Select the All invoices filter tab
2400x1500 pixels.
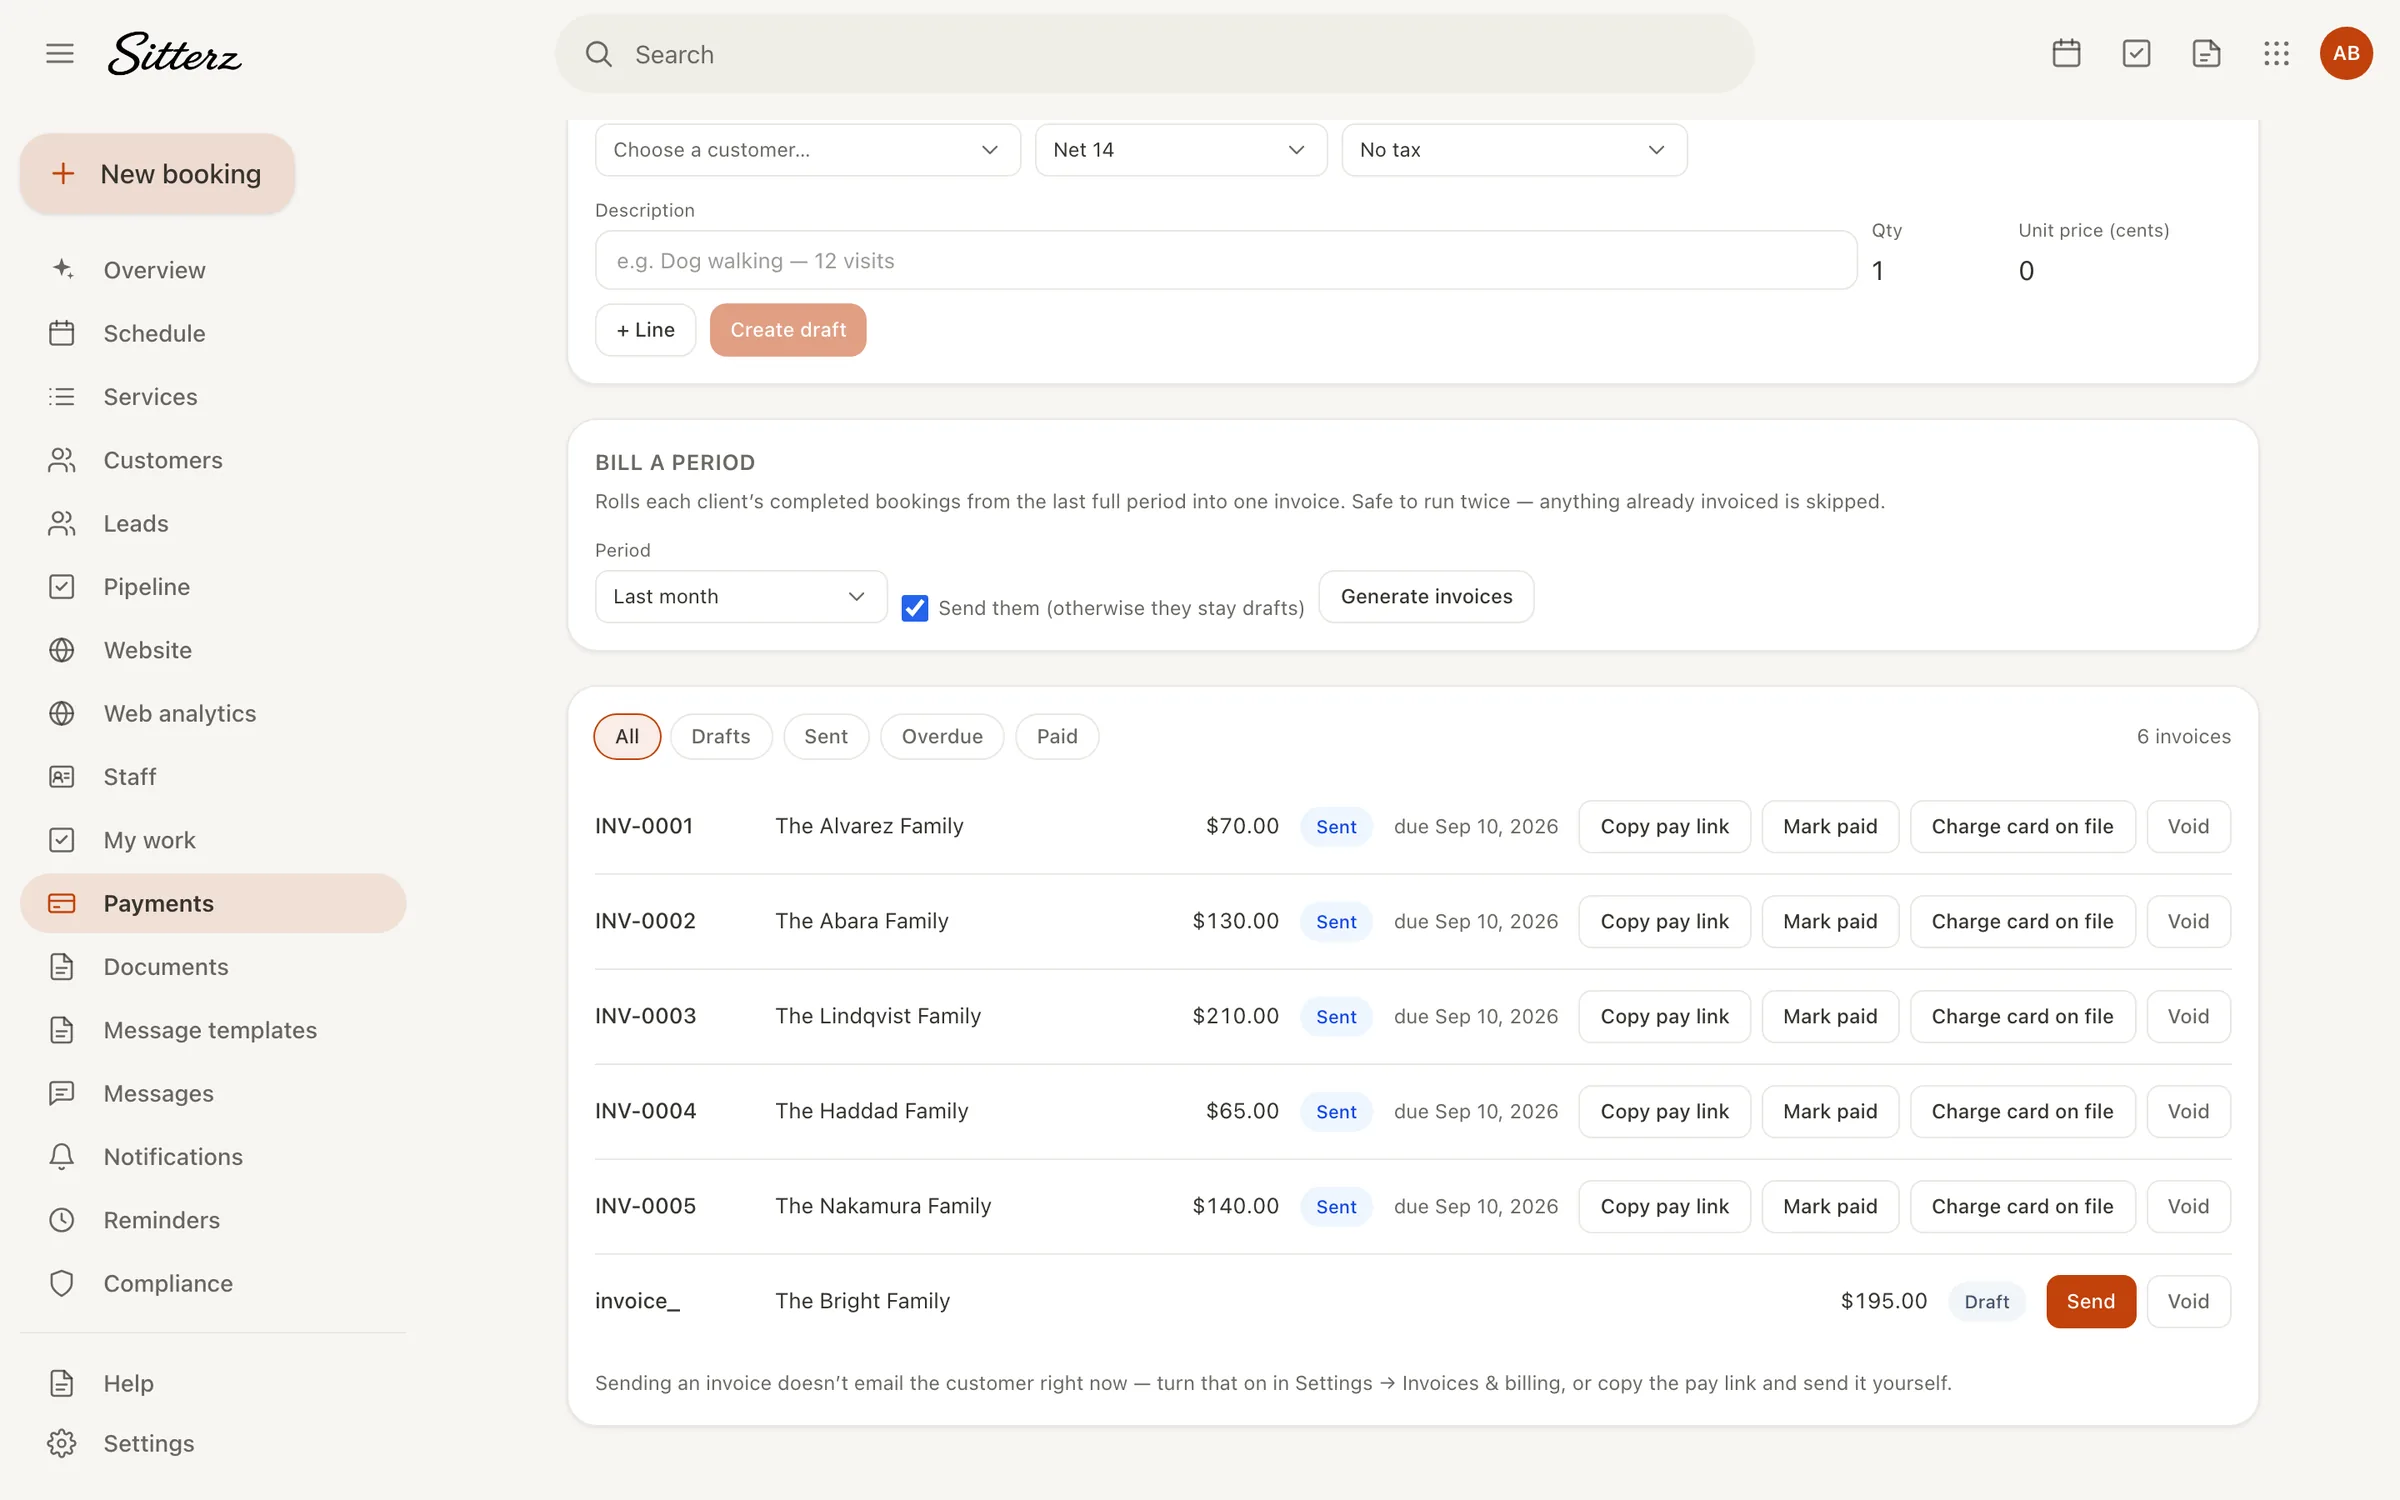click(x=627, y=737)
